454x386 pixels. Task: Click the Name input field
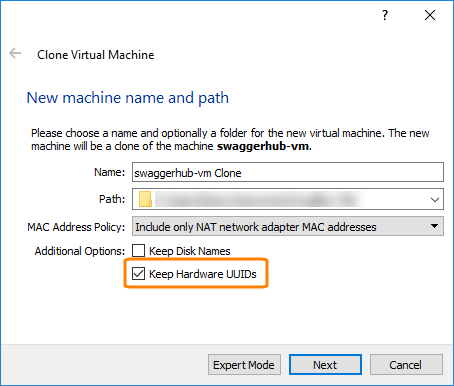[288, 172]
